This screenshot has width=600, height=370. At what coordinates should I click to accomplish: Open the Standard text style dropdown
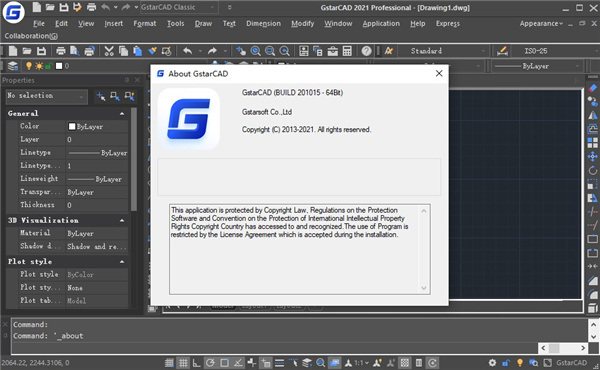click(443, 51)
